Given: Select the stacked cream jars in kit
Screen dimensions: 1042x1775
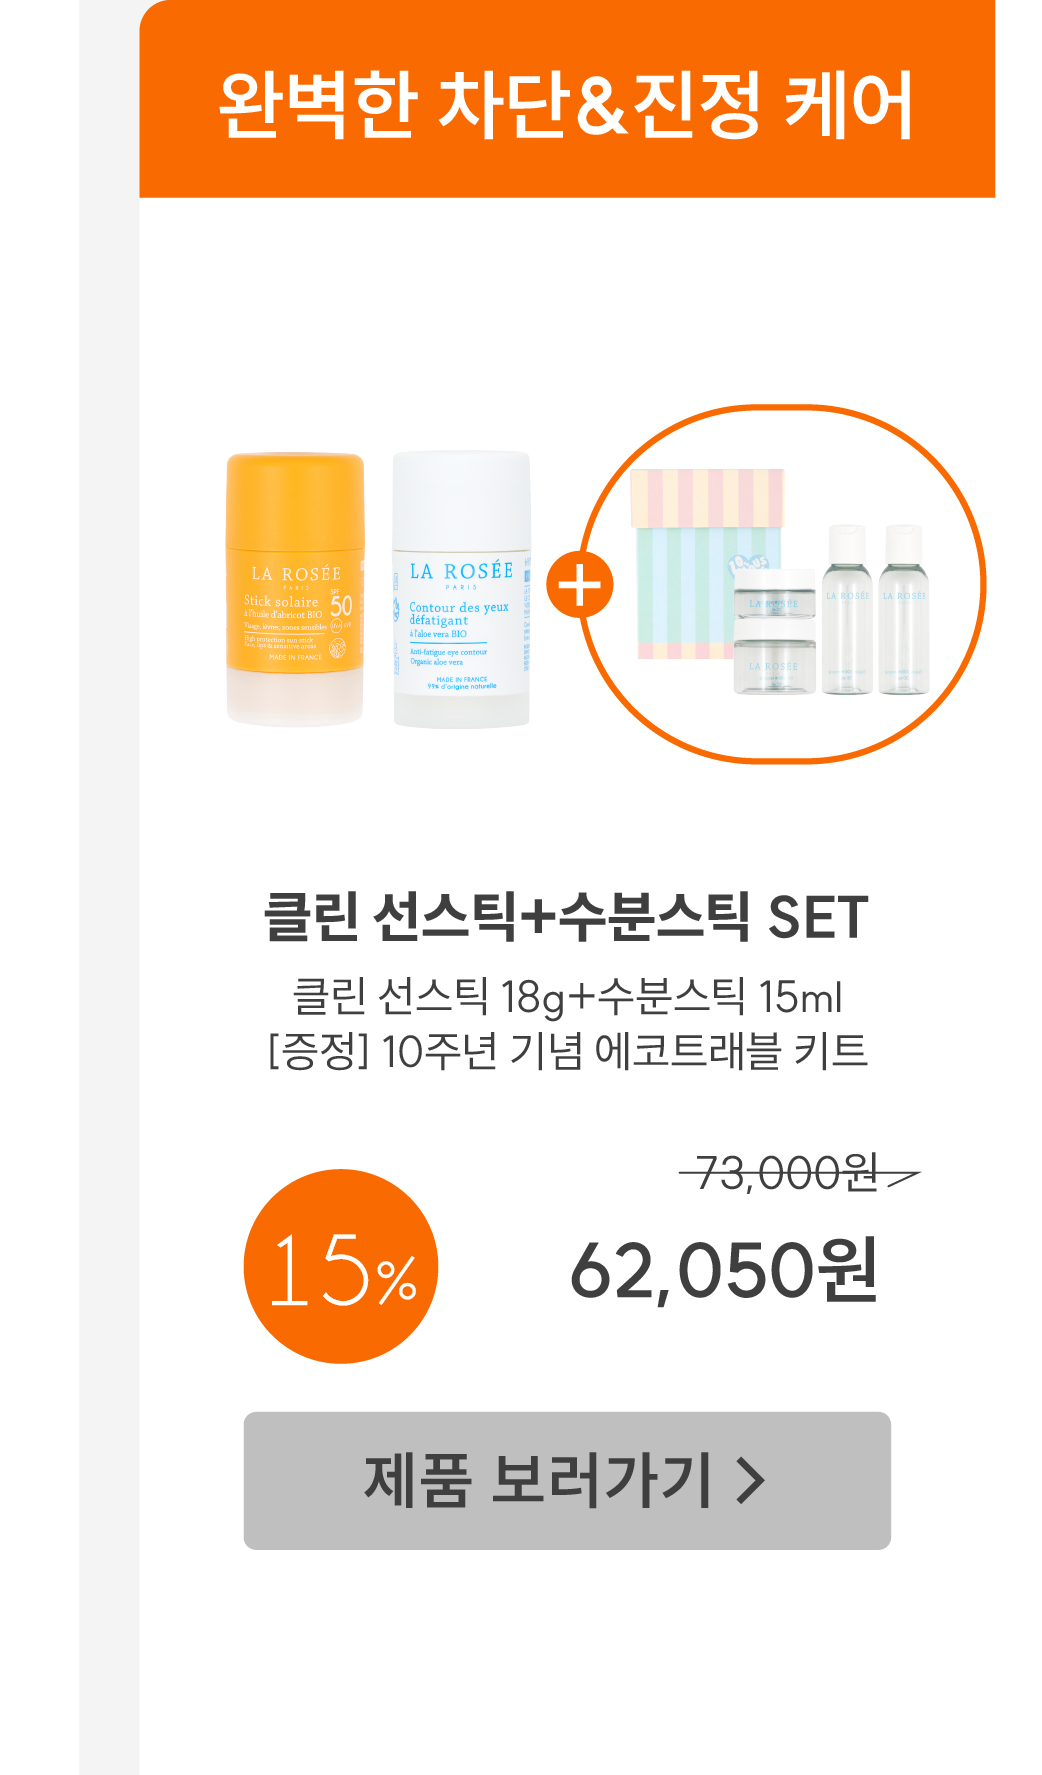Looking at the screenshot, I should point(774,632).
